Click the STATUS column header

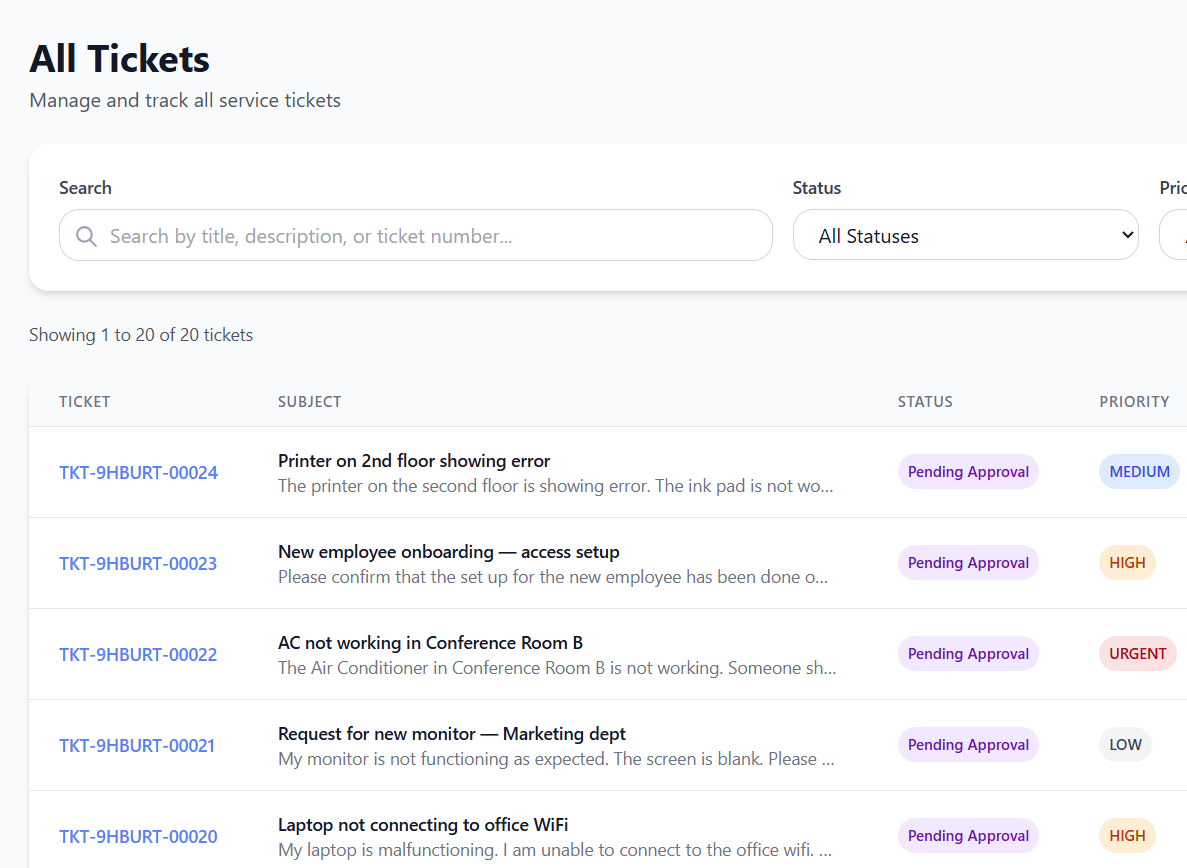point(925,402)
